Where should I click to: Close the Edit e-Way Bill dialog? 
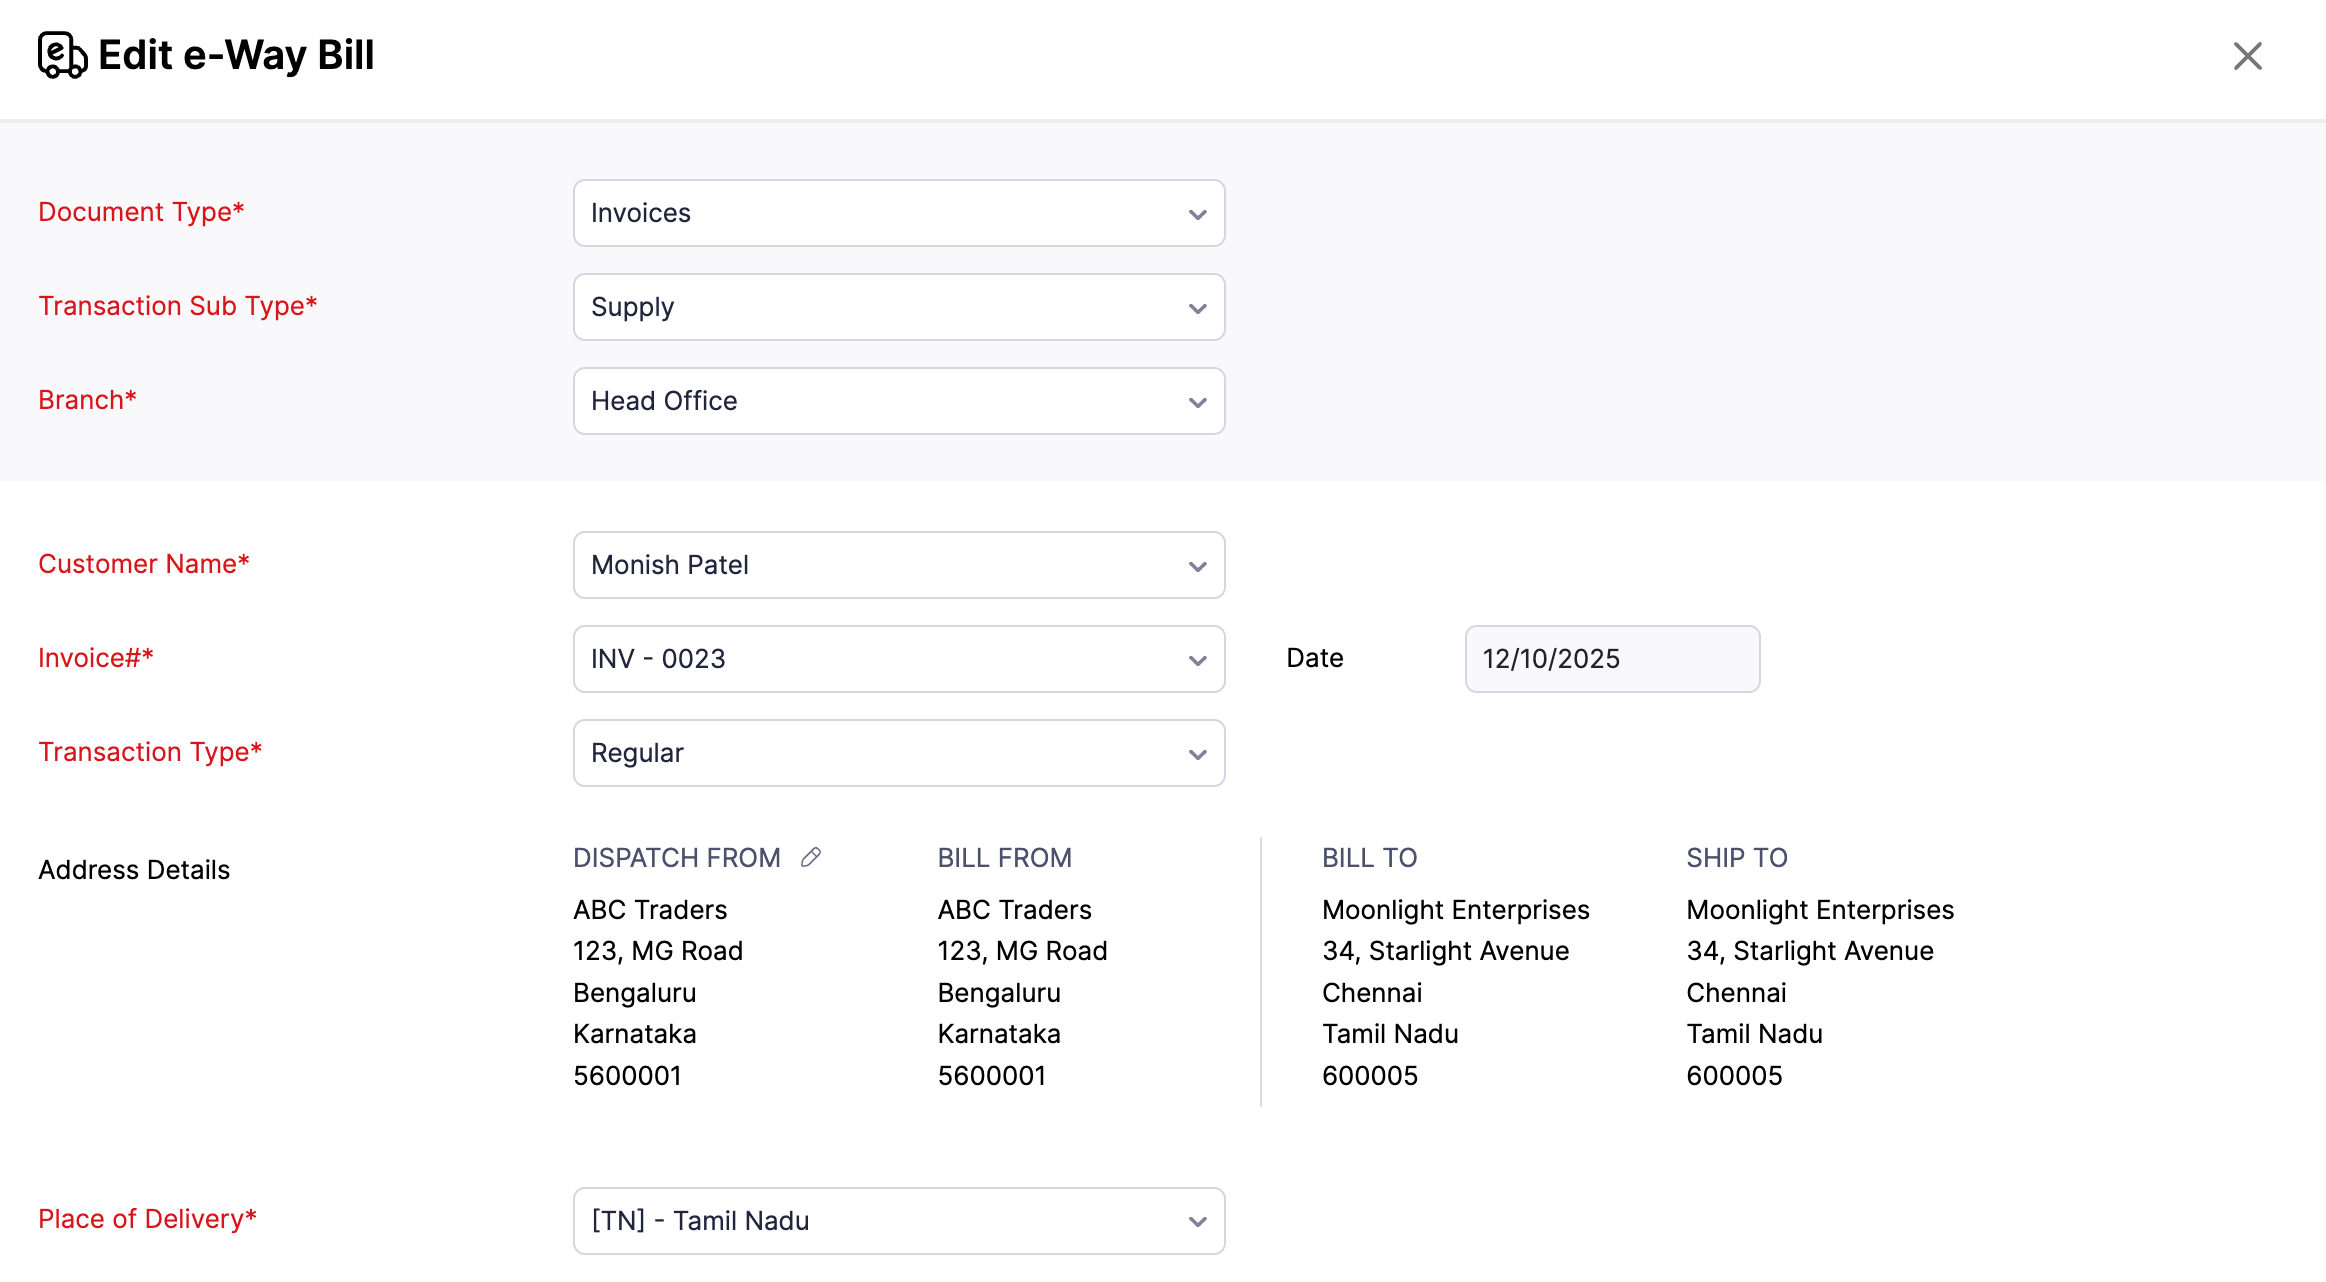pos(2247,56)
